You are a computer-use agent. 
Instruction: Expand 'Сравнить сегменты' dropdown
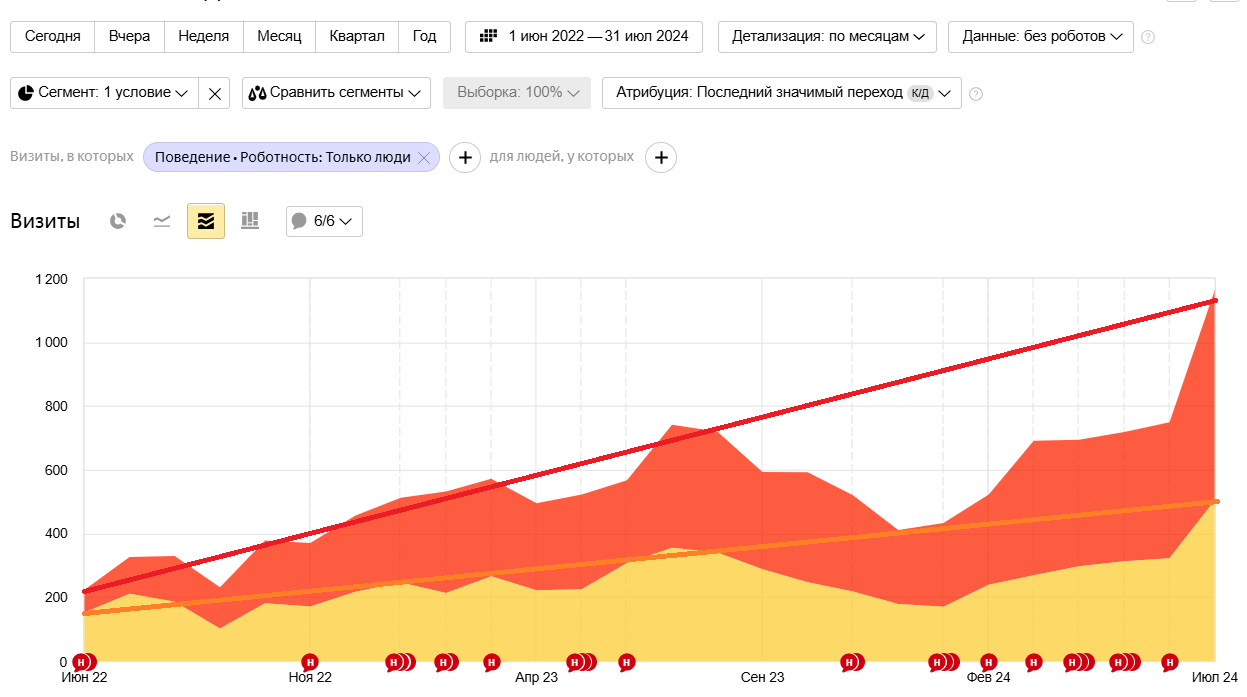tap(336, 93)
